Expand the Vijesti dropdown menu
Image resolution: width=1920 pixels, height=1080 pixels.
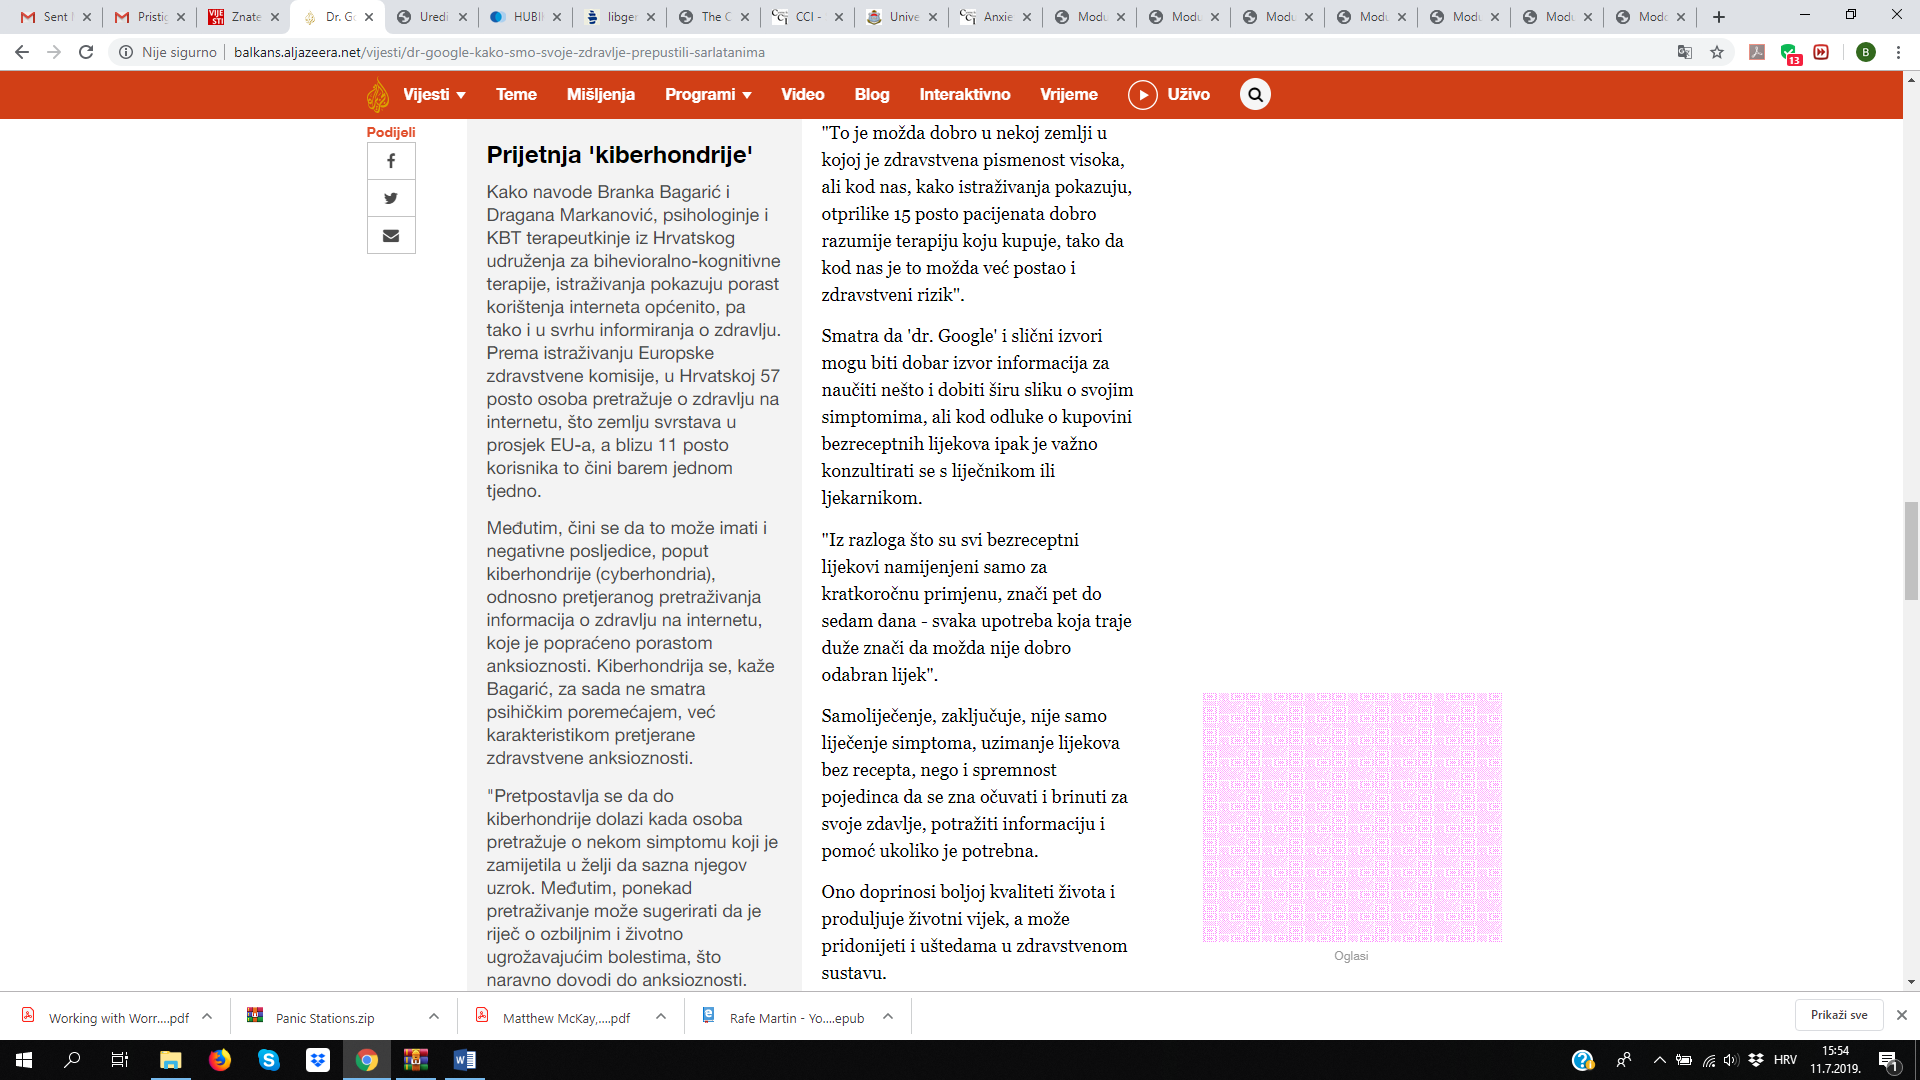tap(434, 95)
